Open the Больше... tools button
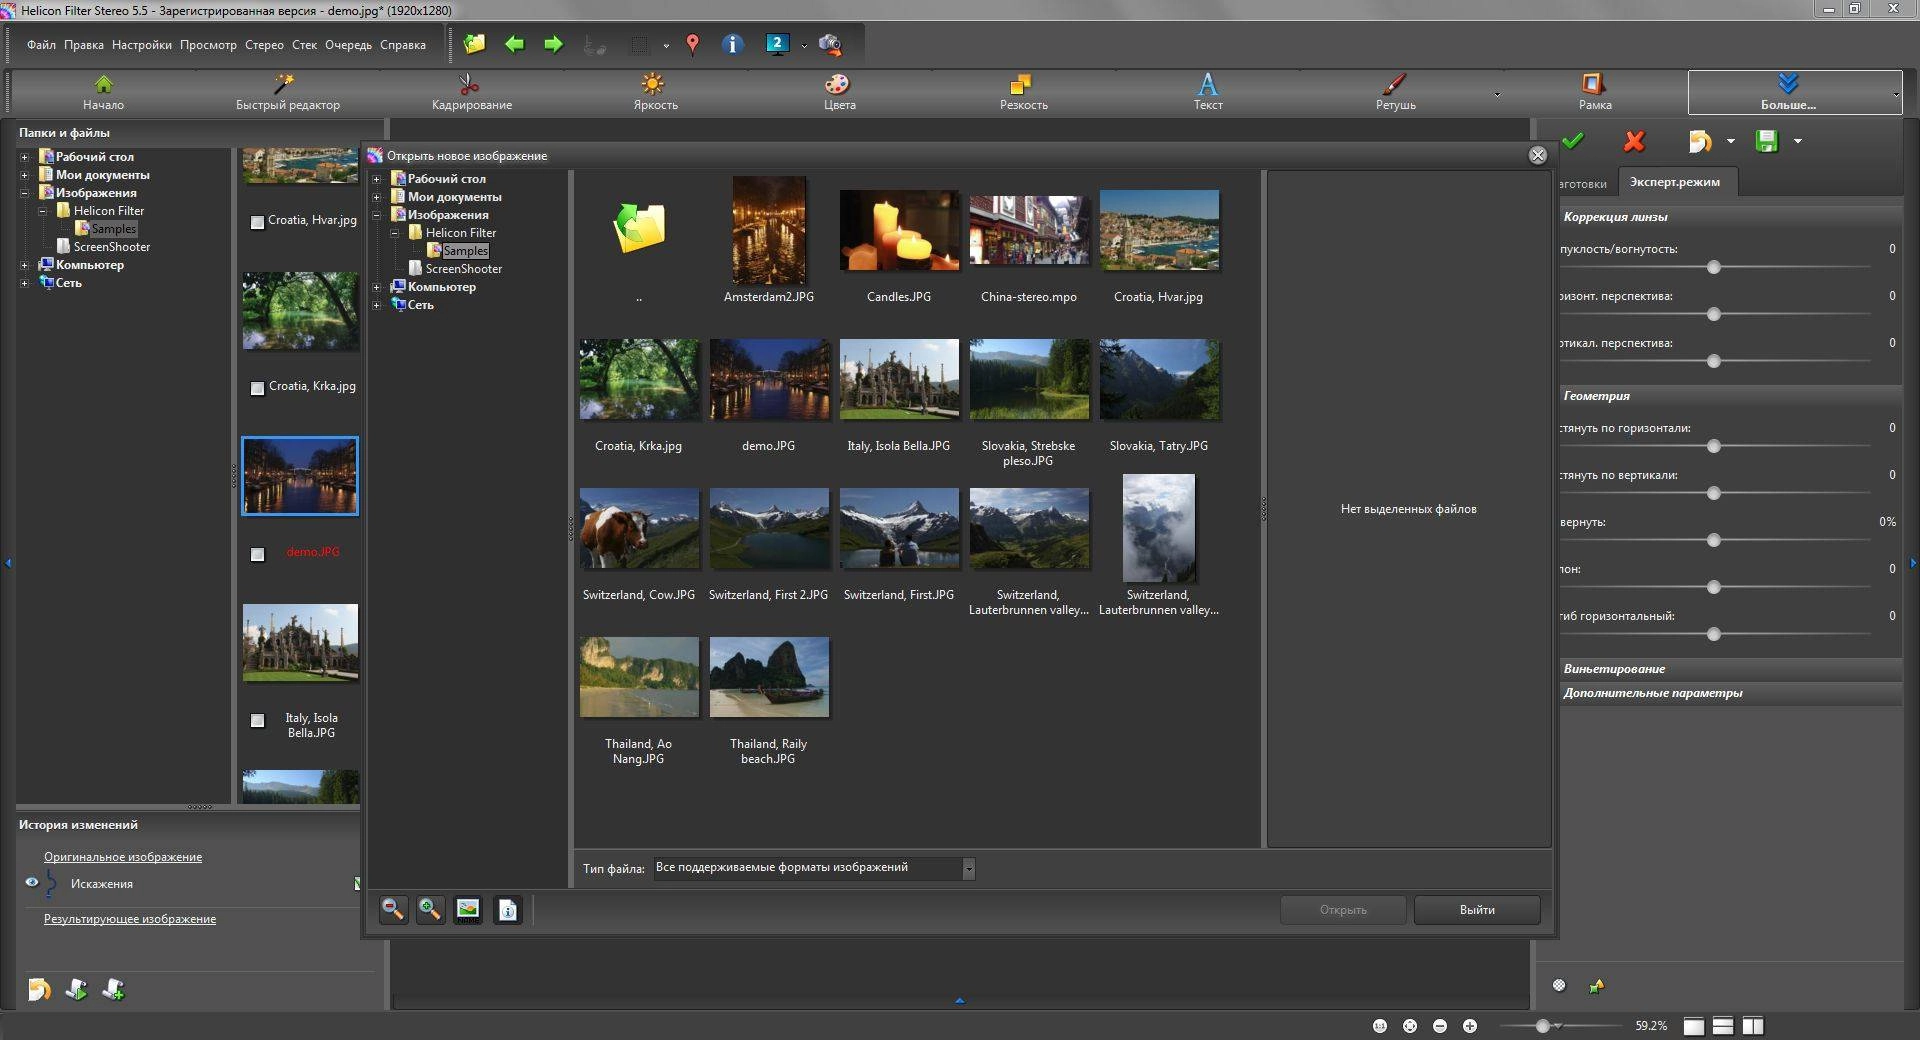The image size is (1920, 1040). pos(1788,92)
